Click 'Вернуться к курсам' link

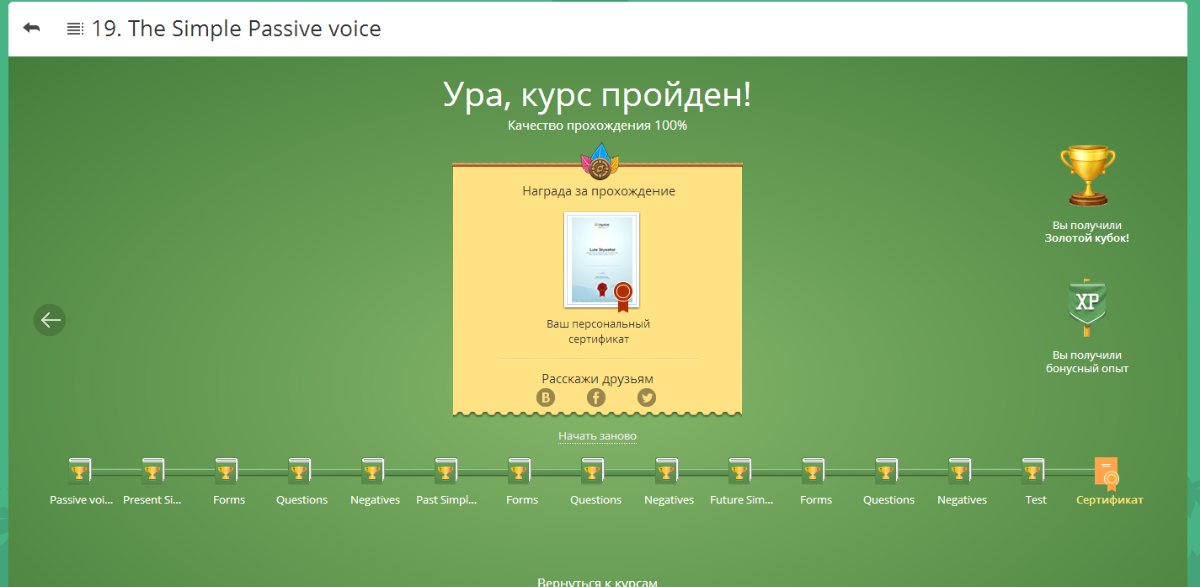coord(597,581)
